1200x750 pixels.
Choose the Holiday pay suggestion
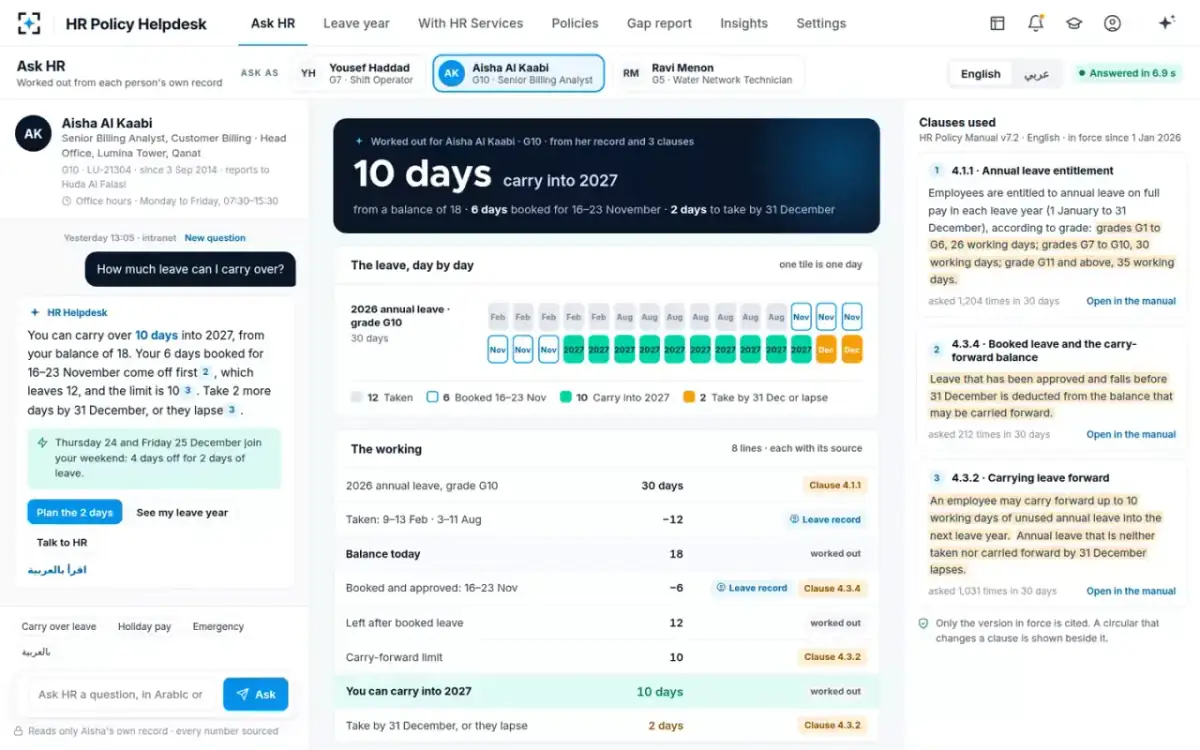click(145, 627)
